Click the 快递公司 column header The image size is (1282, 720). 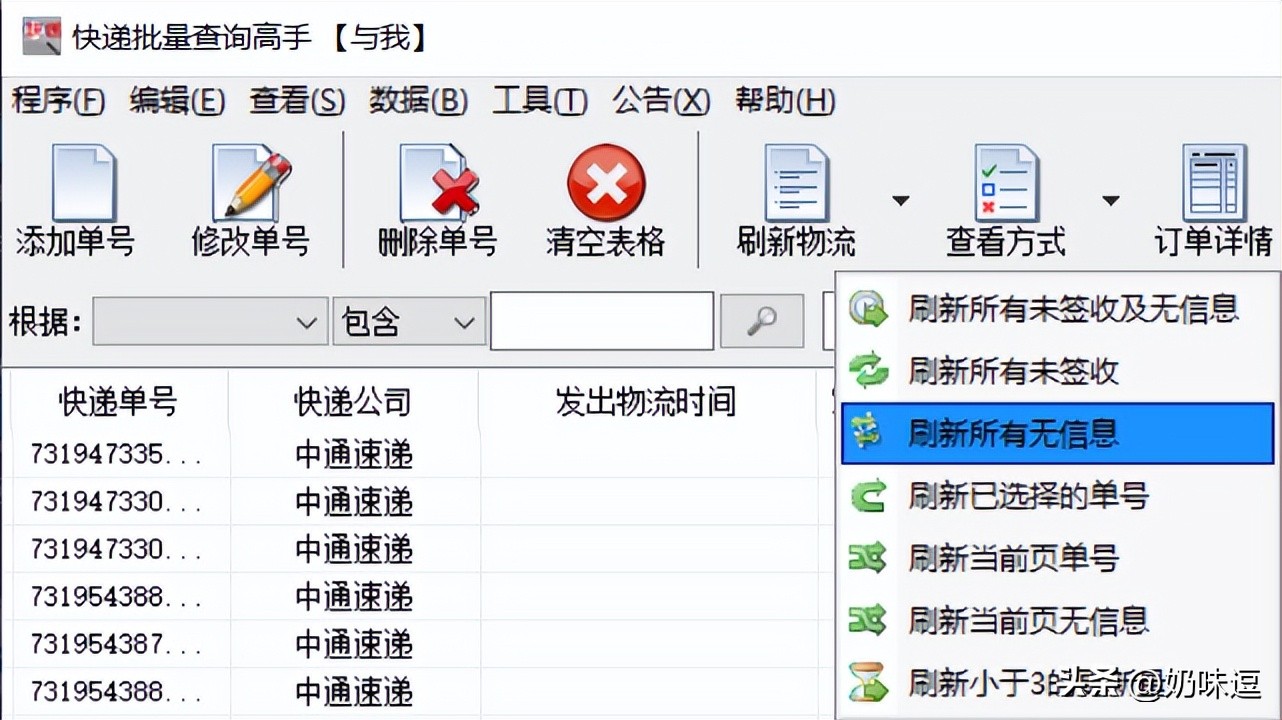353,402
